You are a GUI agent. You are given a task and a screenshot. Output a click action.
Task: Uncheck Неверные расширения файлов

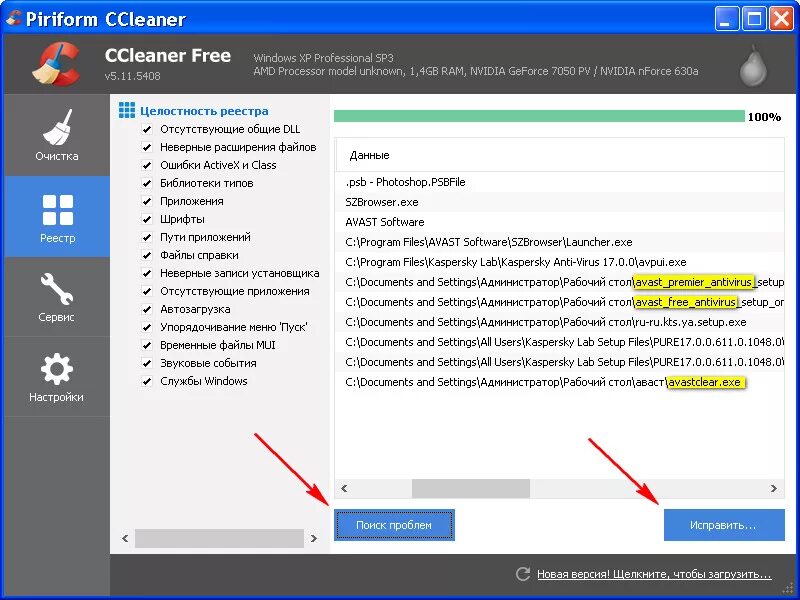(147, 147)
